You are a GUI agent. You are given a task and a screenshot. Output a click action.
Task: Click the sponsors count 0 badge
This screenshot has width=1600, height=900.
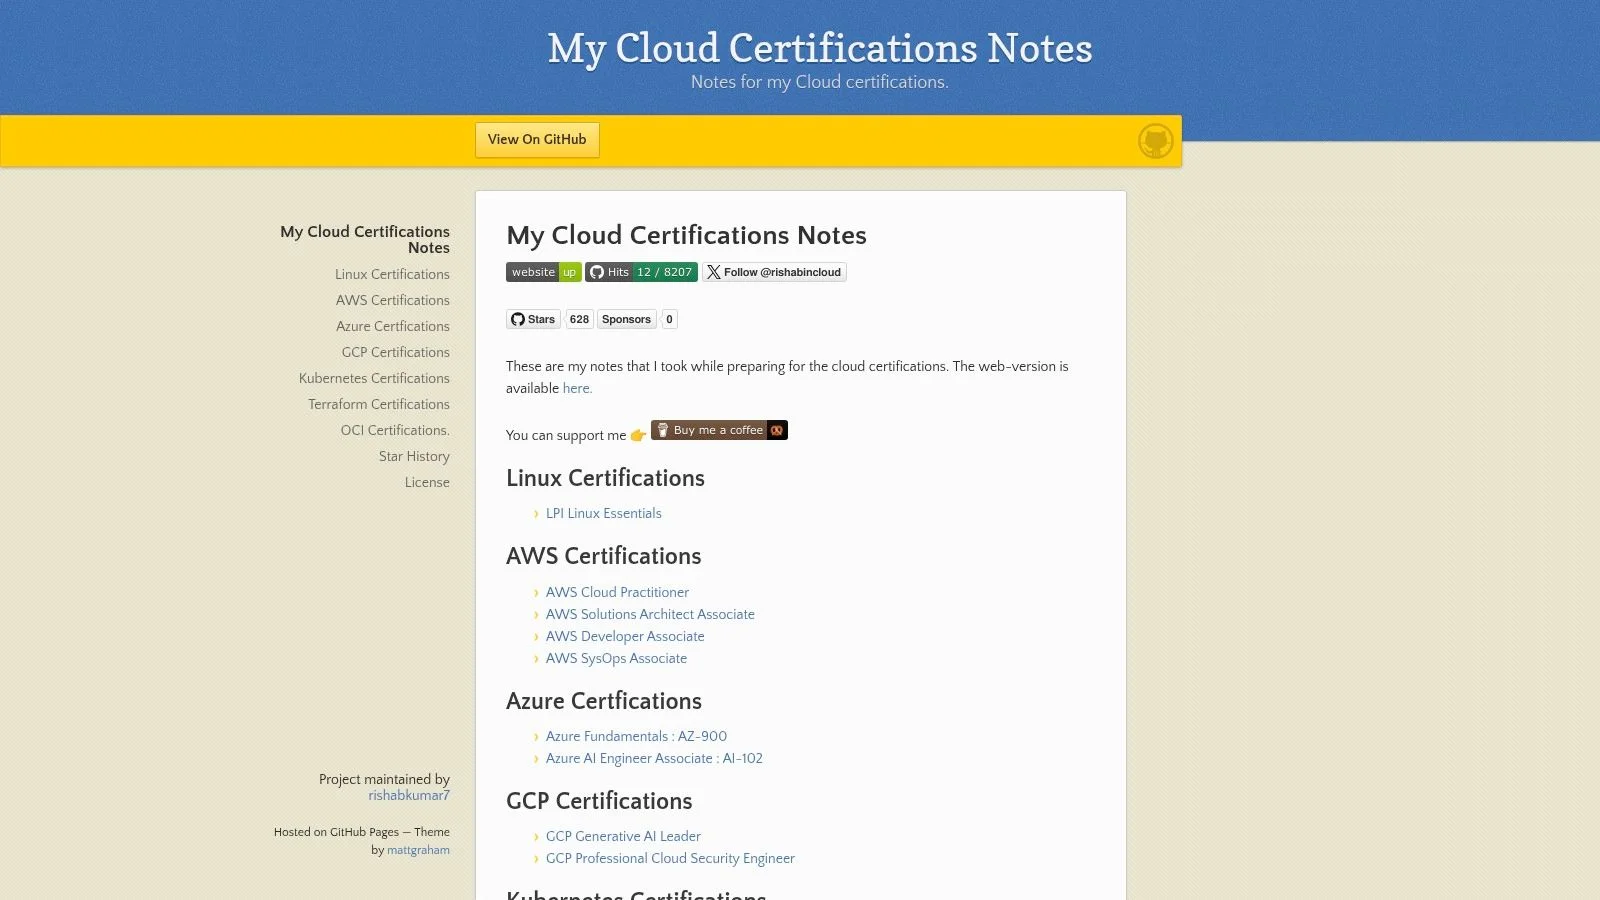669,319
